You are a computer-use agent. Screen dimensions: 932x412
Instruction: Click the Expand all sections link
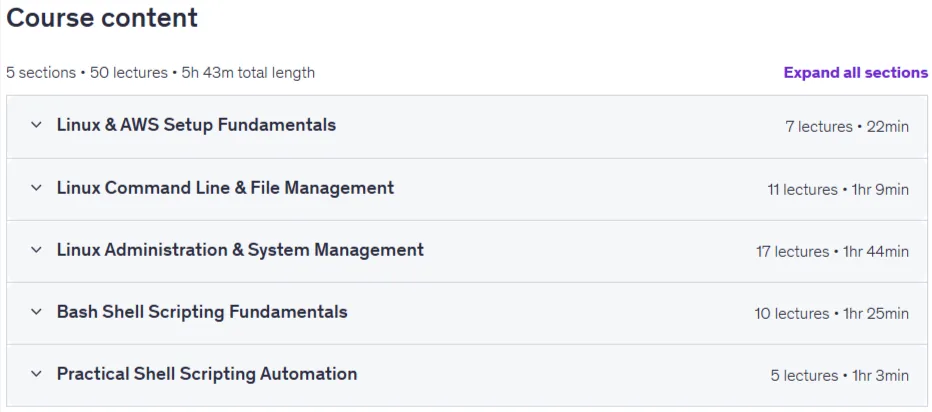coord(855,73)
